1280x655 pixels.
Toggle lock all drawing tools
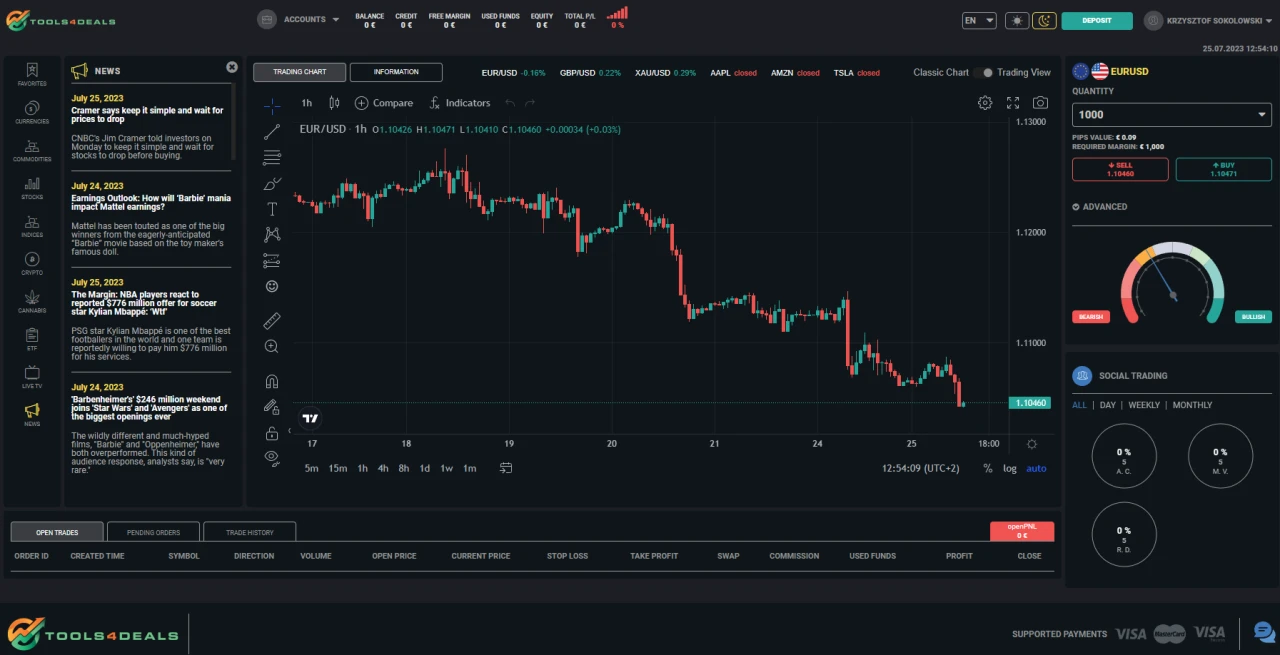(272, 433)
